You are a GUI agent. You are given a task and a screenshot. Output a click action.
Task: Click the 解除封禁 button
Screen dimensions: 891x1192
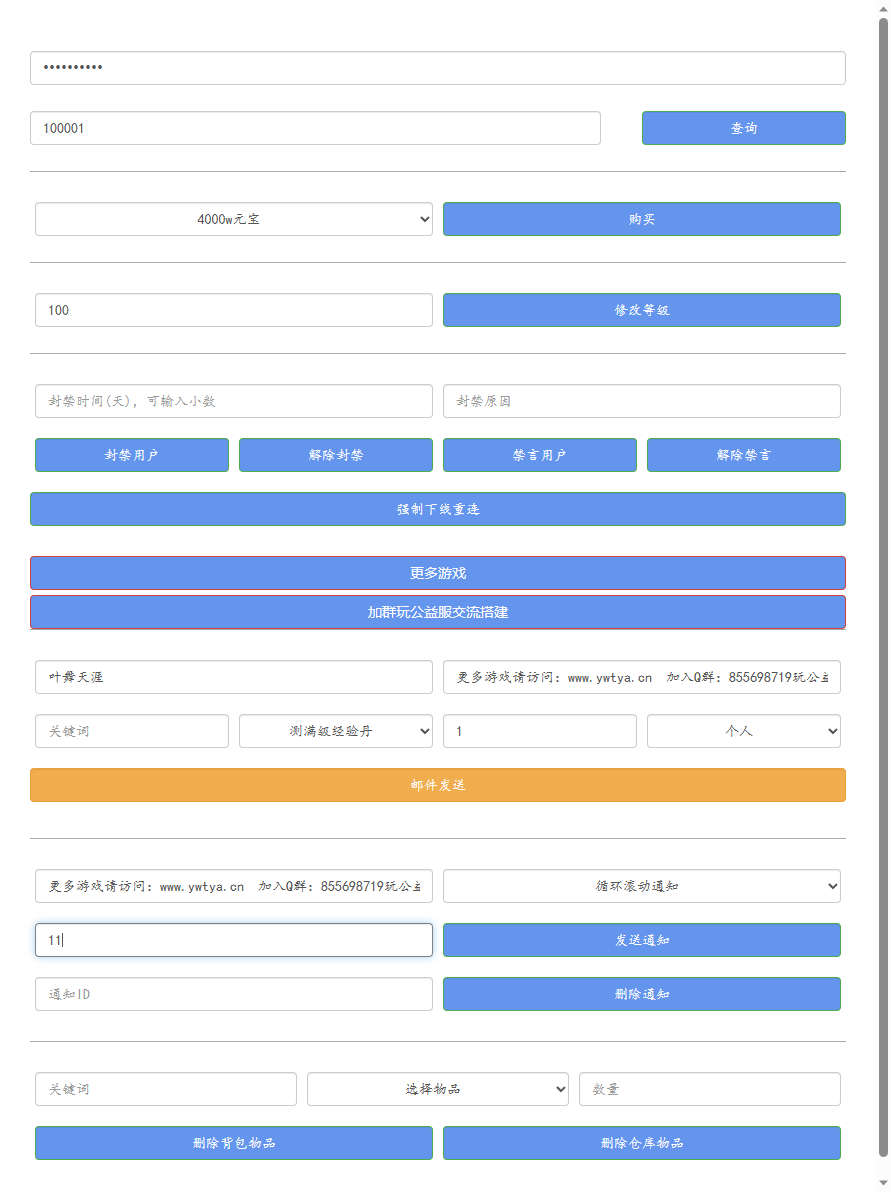[x=335, y=455]
